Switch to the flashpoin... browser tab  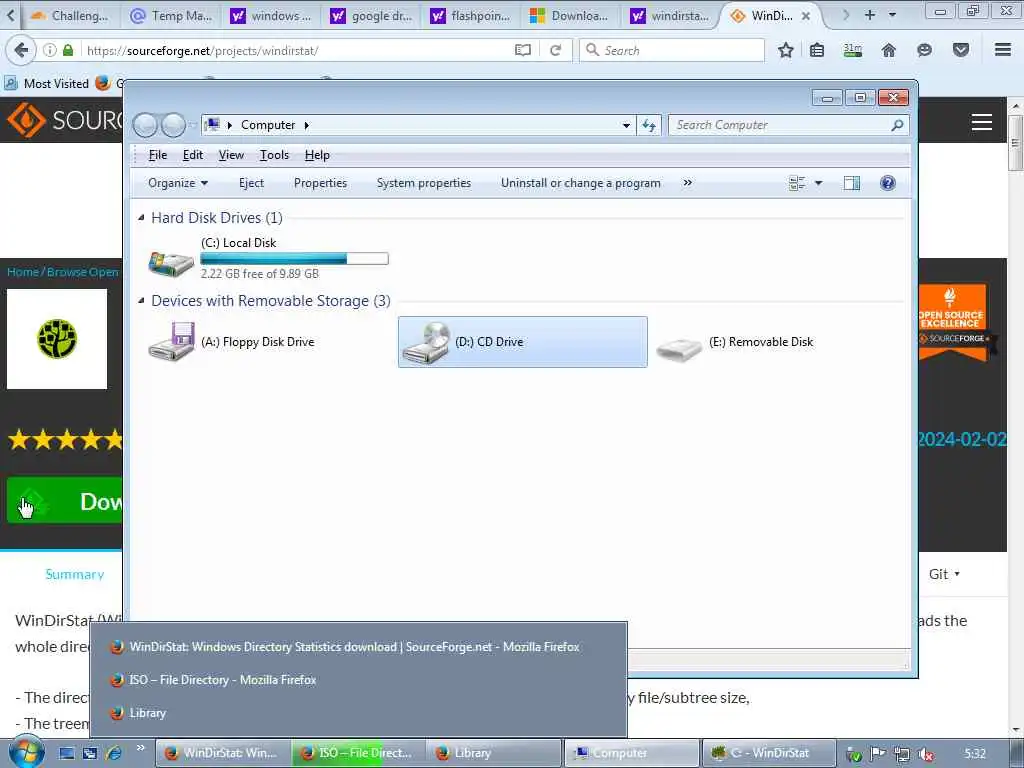470,16
